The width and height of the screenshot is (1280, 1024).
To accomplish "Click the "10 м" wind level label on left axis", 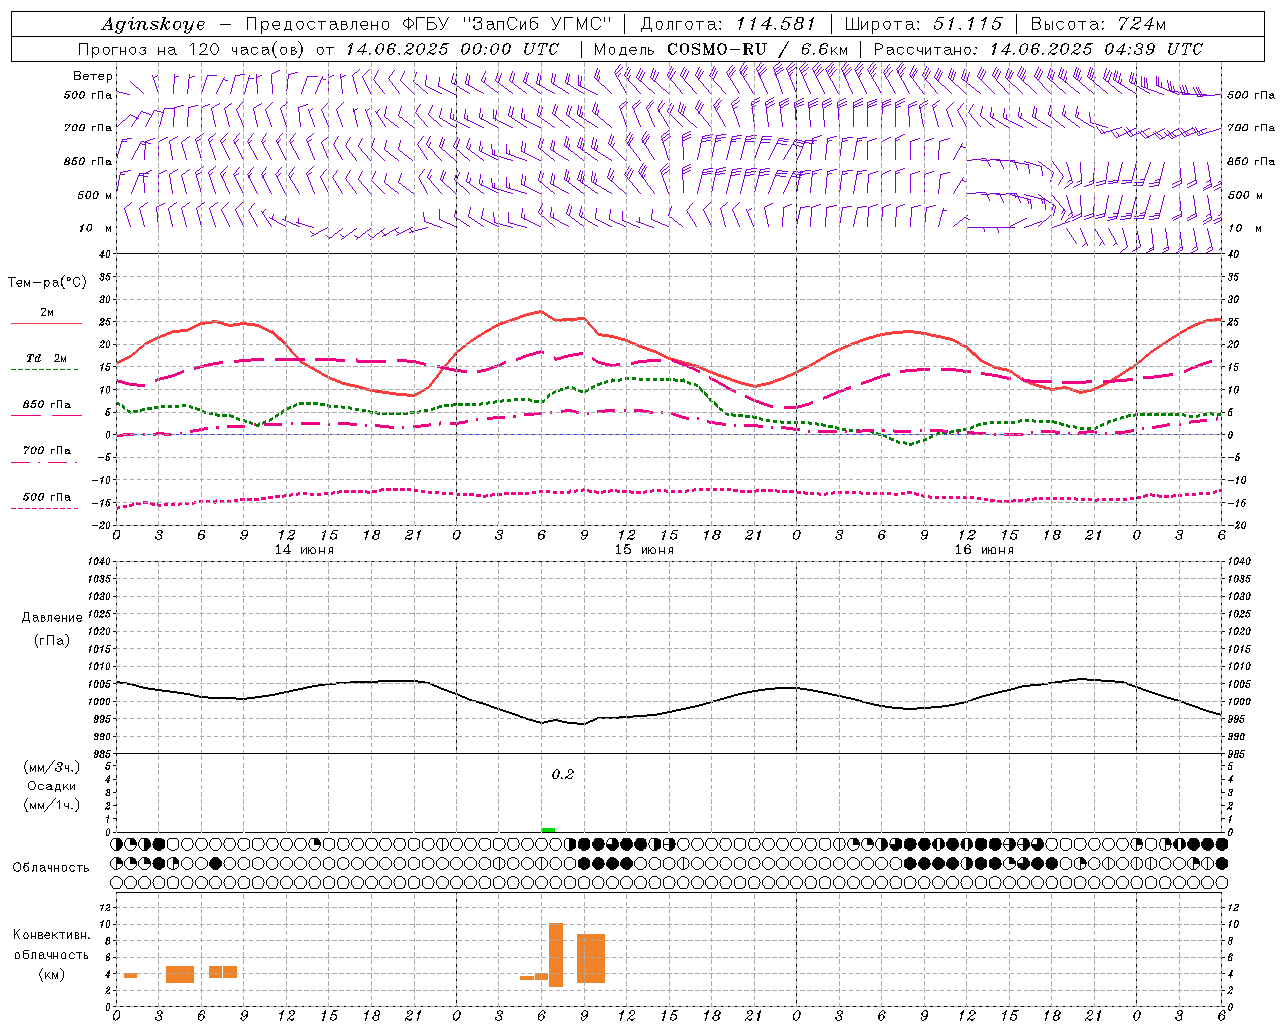I will coord(96,228).
